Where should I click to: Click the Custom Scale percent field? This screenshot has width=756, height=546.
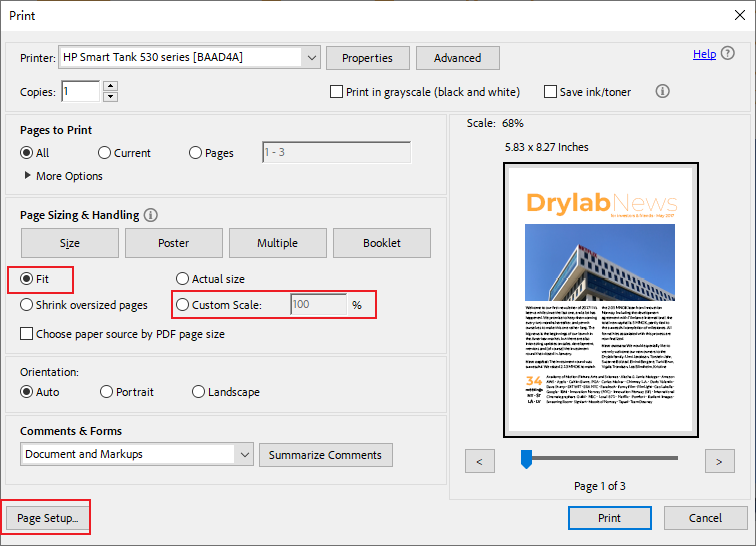(318, 304)
